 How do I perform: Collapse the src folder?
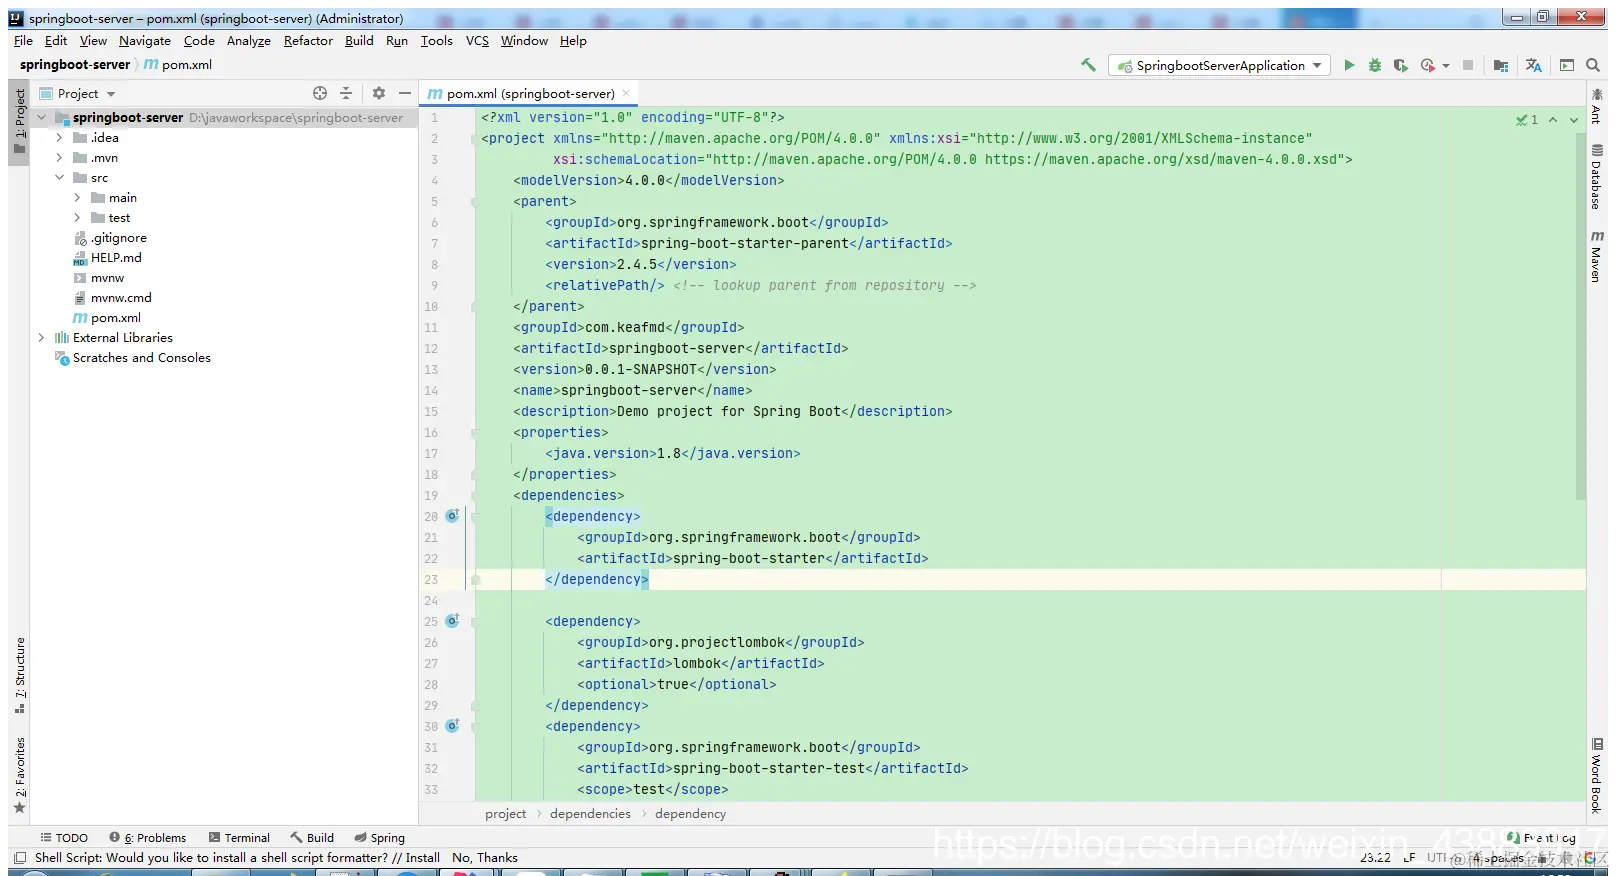click(x=59, y=178)
